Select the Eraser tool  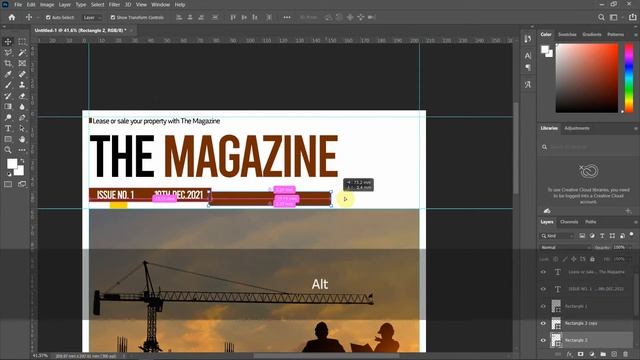pyautogui.click(x=22, y=96)
